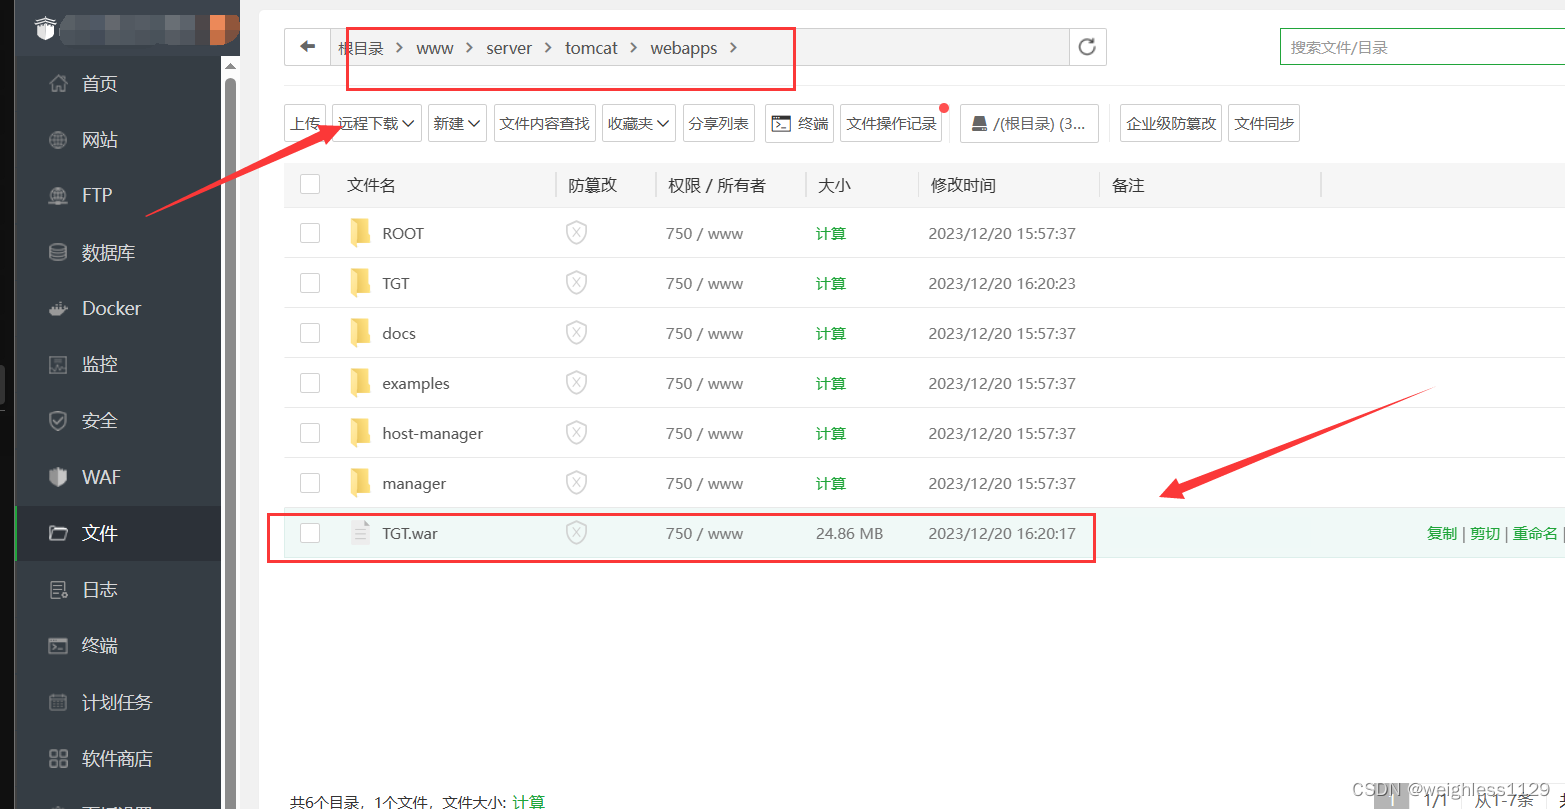Click the back arrow navigation button

(x=308, y=47)
